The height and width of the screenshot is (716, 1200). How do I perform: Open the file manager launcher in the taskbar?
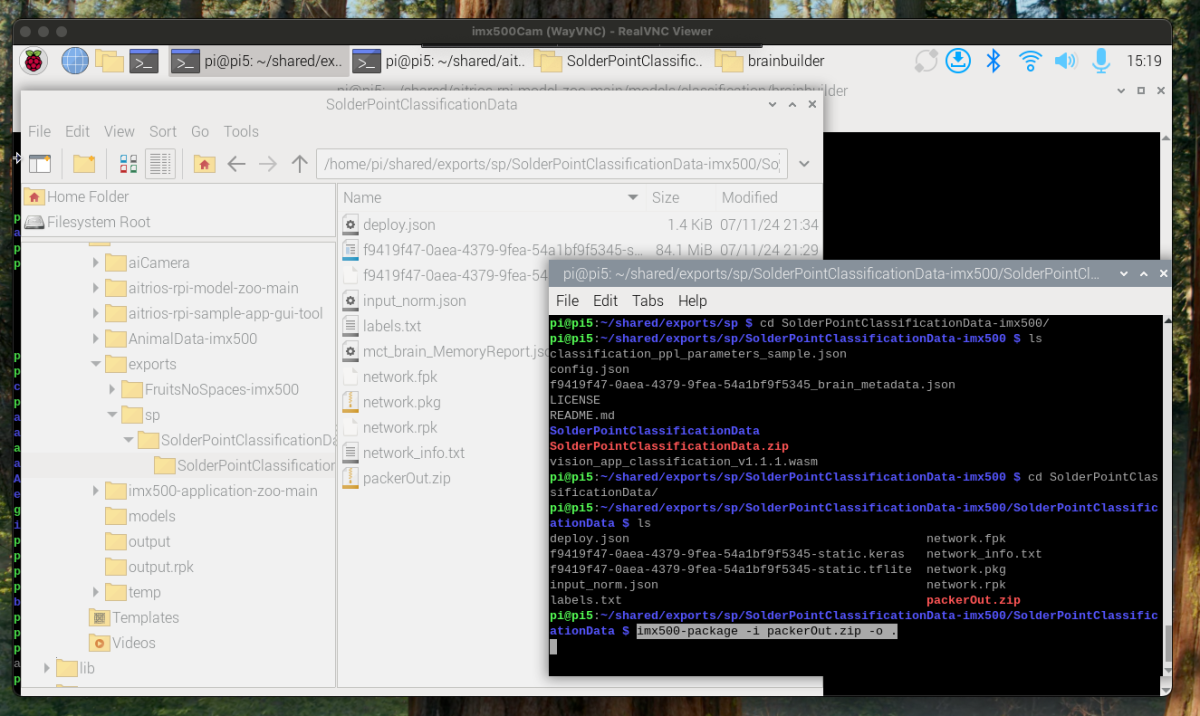(110, 61)
